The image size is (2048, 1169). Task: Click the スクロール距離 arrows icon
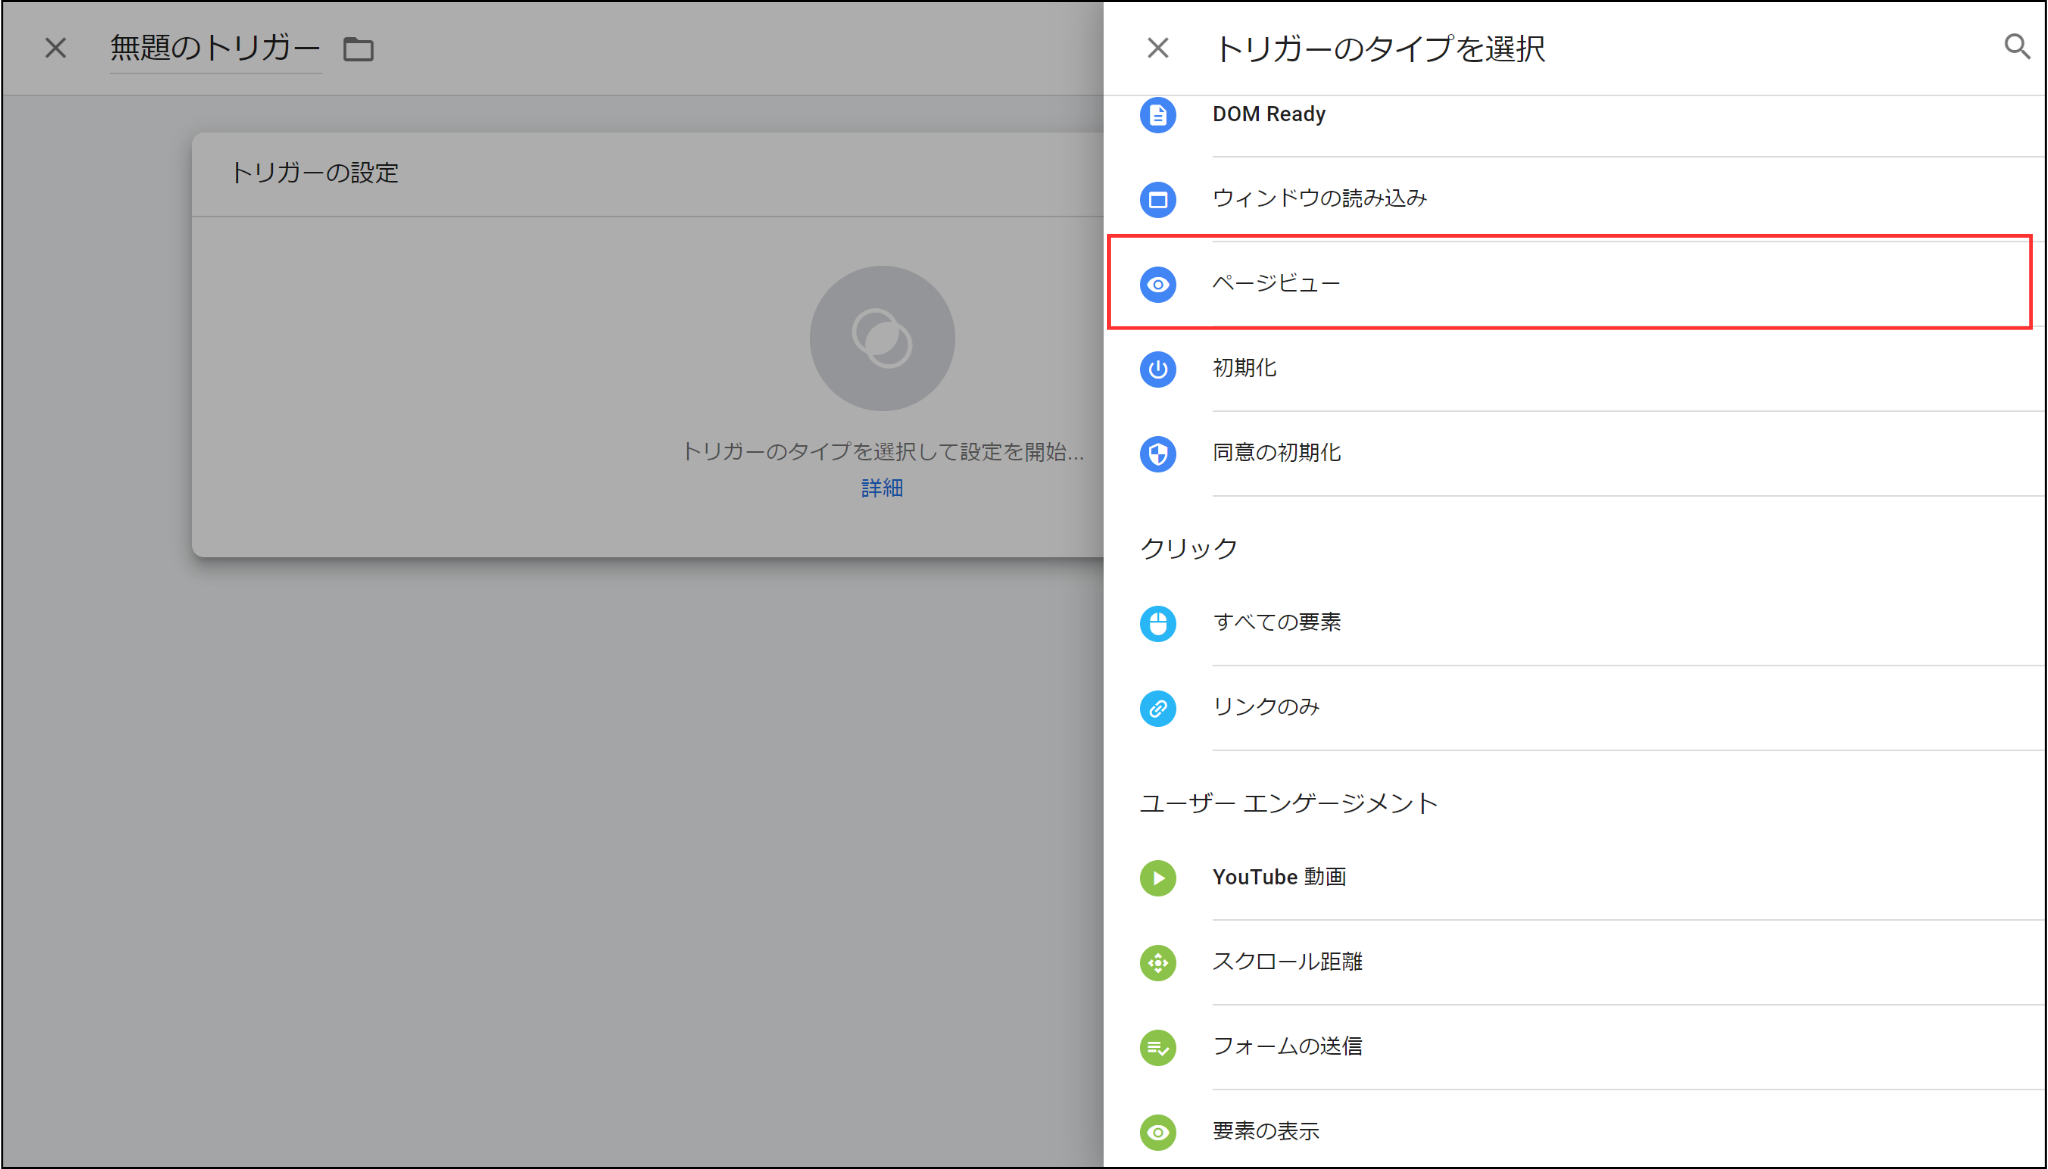point(1158,963)
